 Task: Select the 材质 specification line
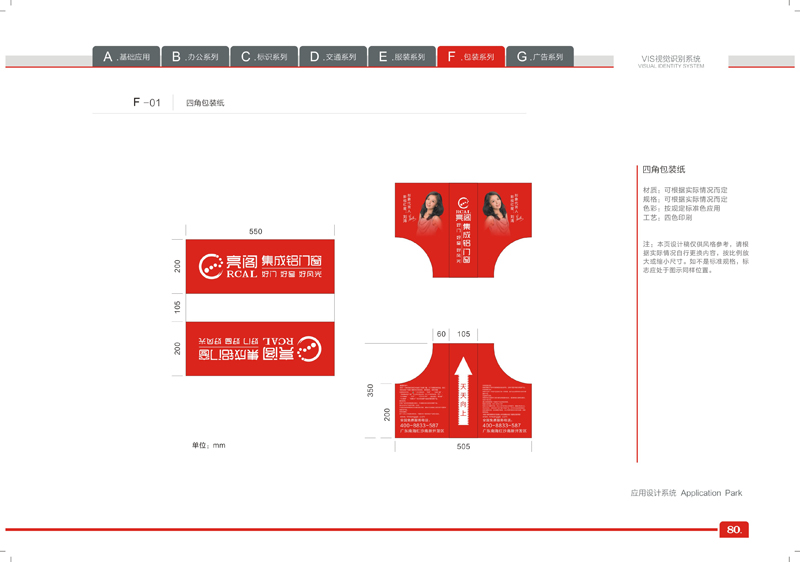coord(685,190)
